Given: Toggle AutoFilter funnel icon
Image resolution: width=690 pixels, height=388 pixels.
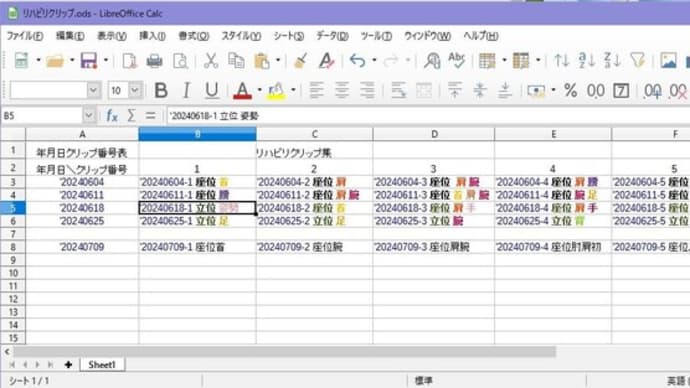Looking at the screenshot, I should 638,60.
